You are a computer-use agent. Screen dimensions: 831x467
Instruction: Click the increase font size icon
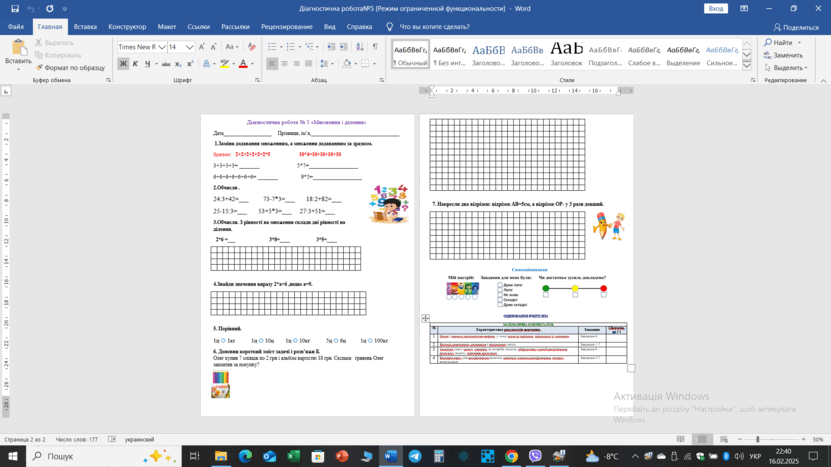[x=202, y=47]
